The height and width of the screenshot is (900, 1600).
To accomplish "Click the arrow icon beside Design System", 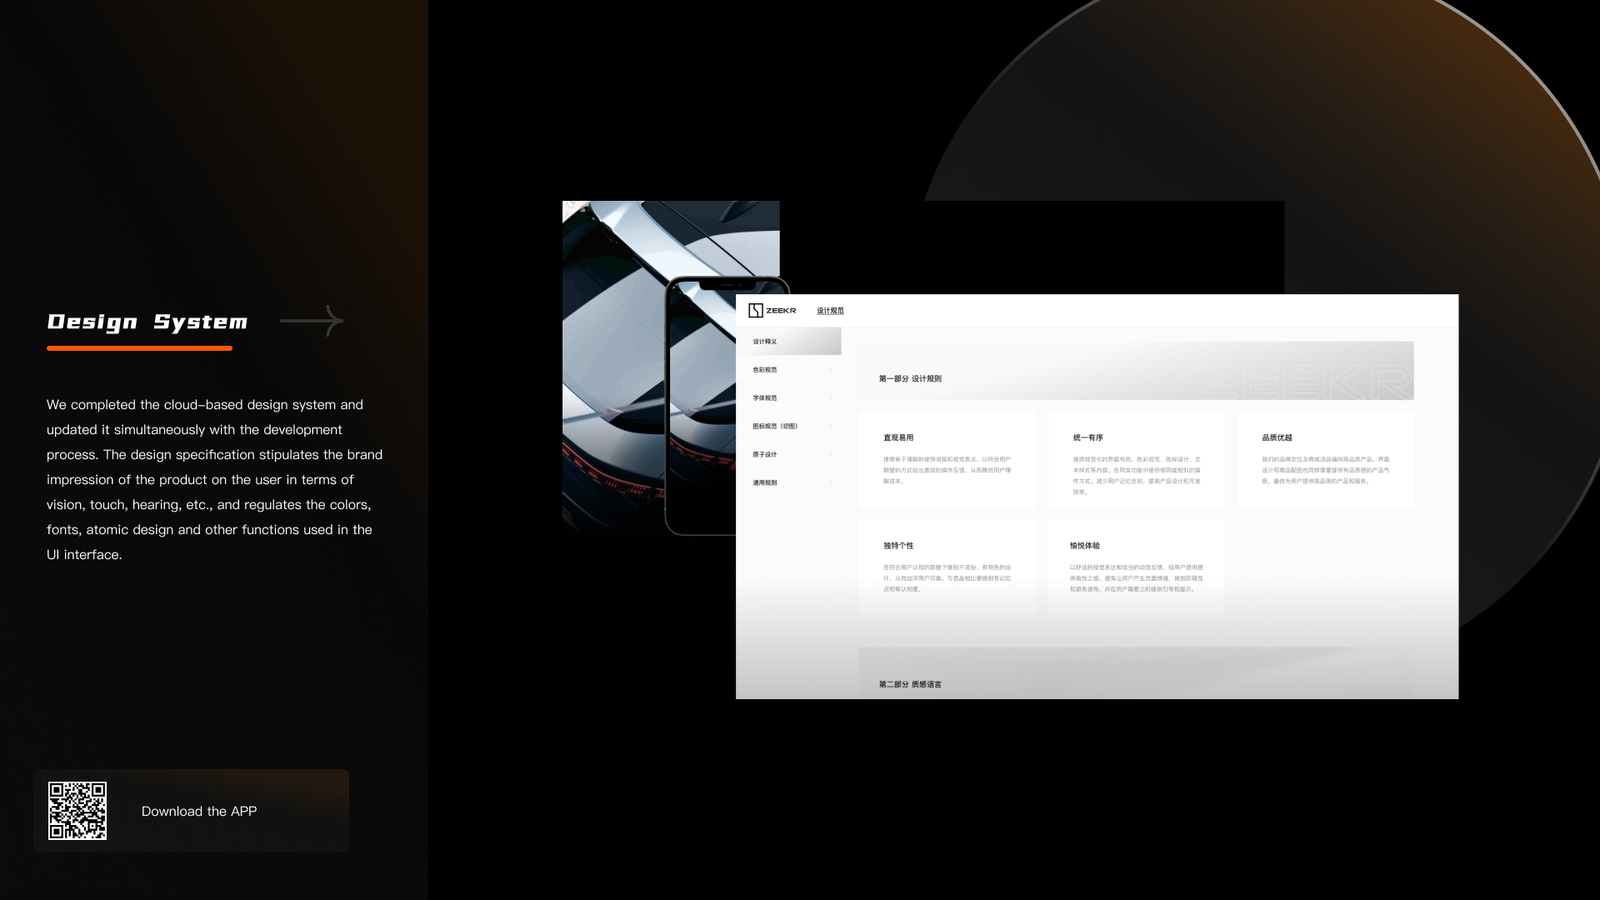I will [312, 321].
